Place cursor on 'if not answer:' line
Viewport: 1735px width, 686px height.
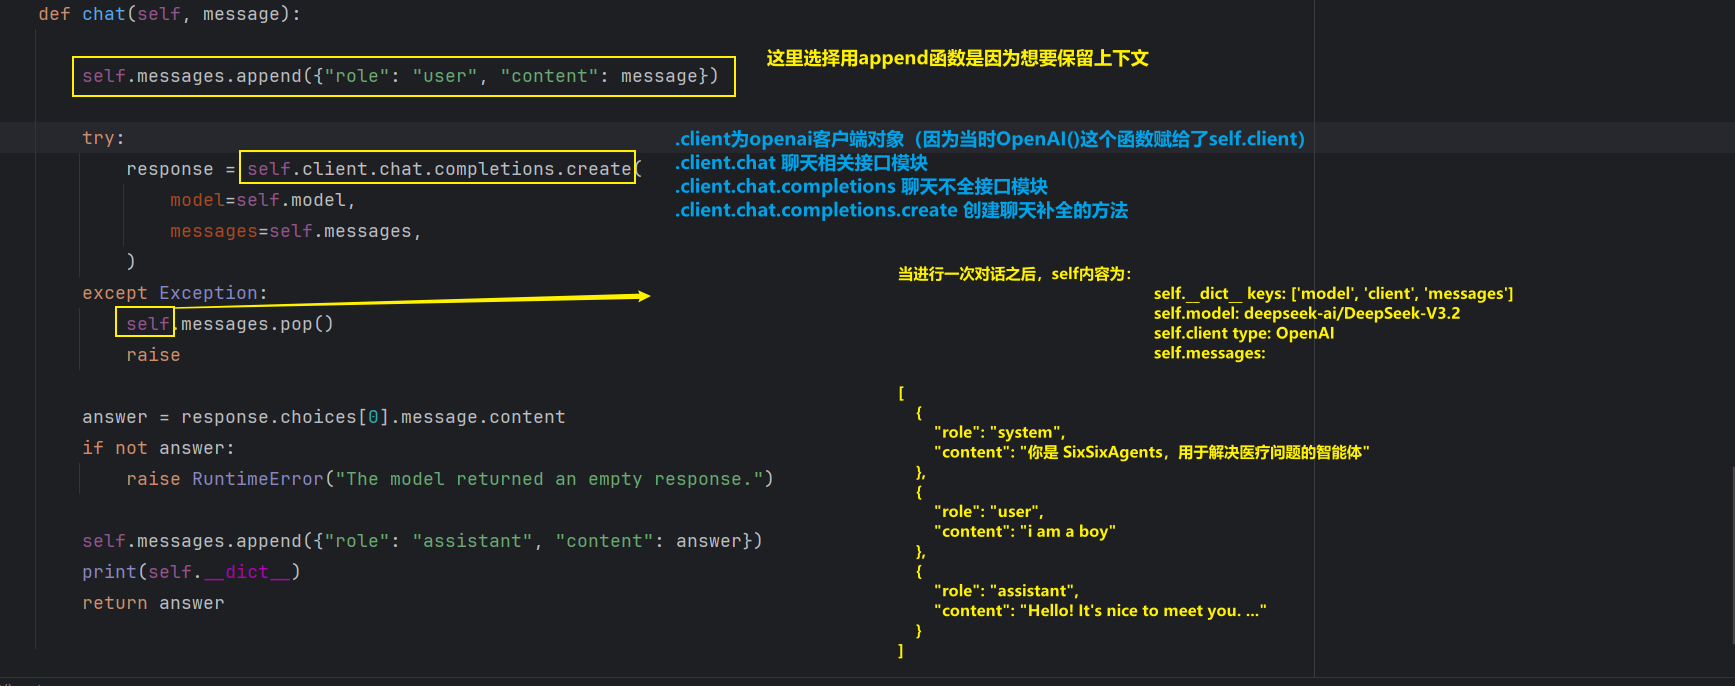tap(158, 448)
